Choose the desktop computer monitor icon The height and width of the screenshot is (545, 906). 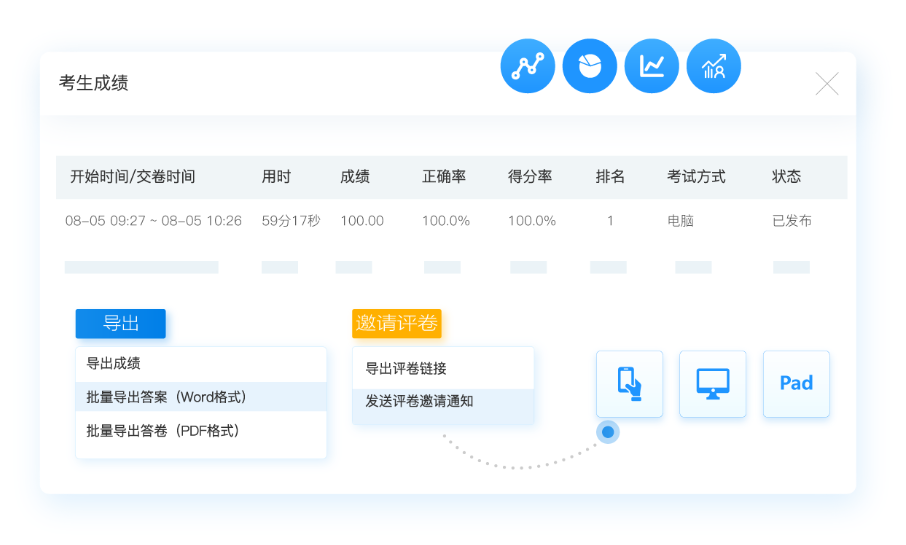coord(712,383)
